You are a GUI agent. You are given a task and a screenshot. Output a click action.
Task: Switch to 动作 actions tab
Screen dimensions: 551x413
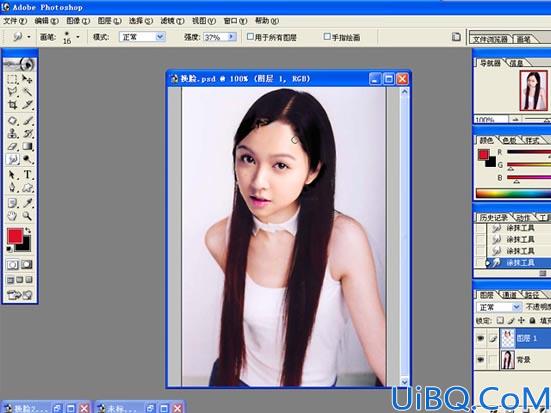523,218
